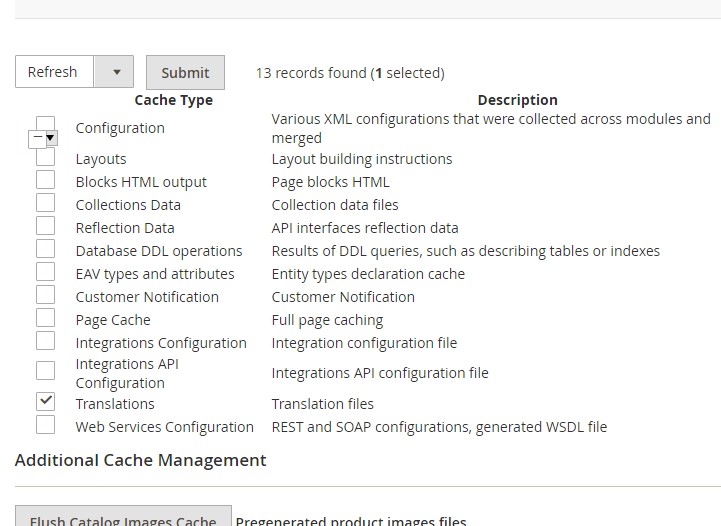Select the Customer Notification checkbox
The width and height of the screenshot is (721, 526).
click(45, 295)
